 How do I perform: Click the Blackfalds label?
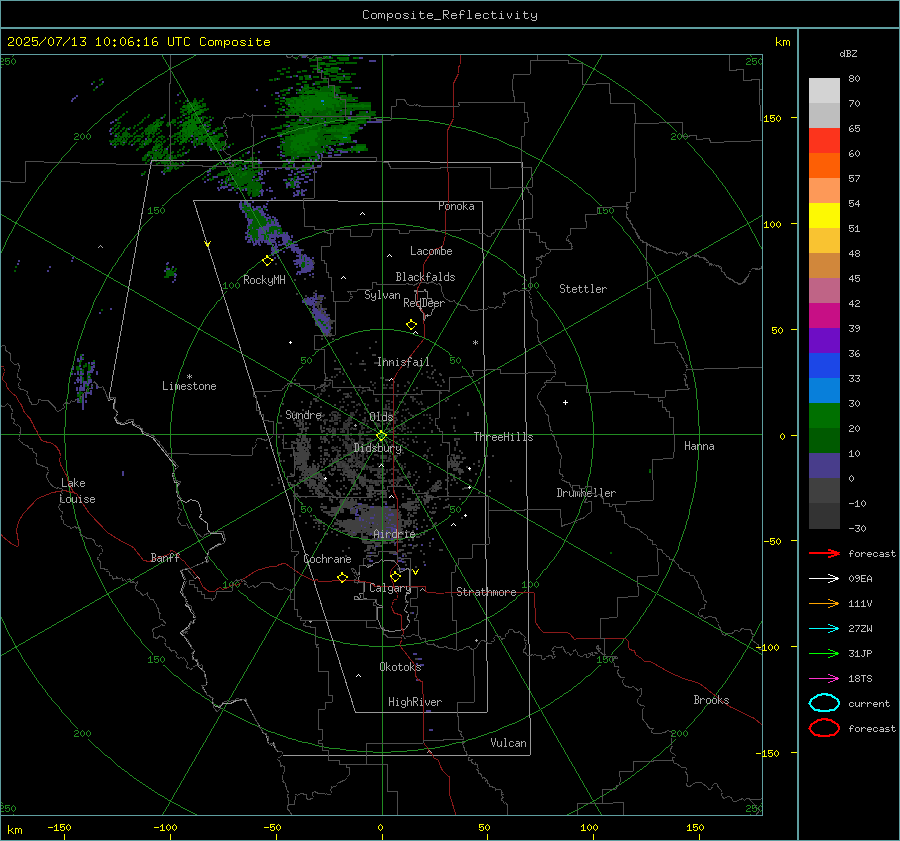pyautogui.click(x=425, y=277)
